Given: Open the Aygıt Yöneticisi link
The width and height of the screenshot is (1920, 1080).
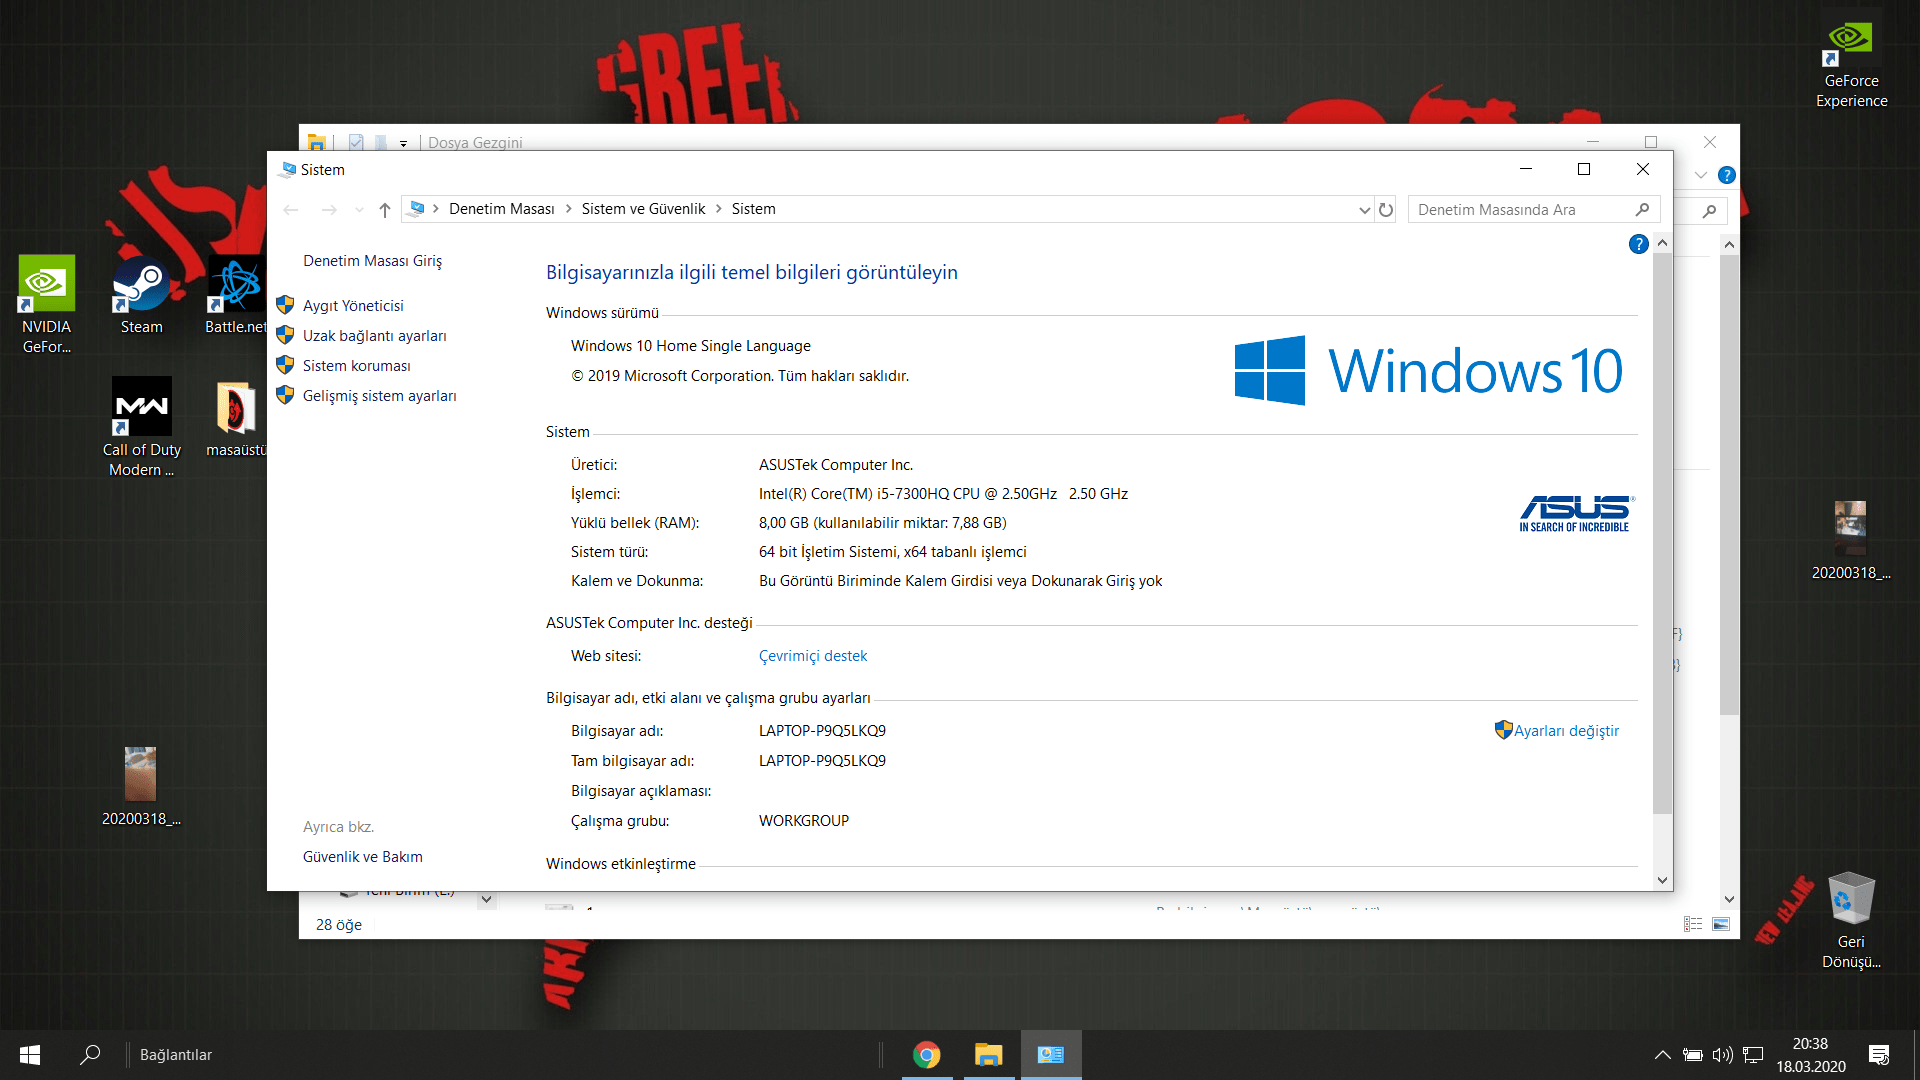Looking at the screenshot, I should coord(353,306).
